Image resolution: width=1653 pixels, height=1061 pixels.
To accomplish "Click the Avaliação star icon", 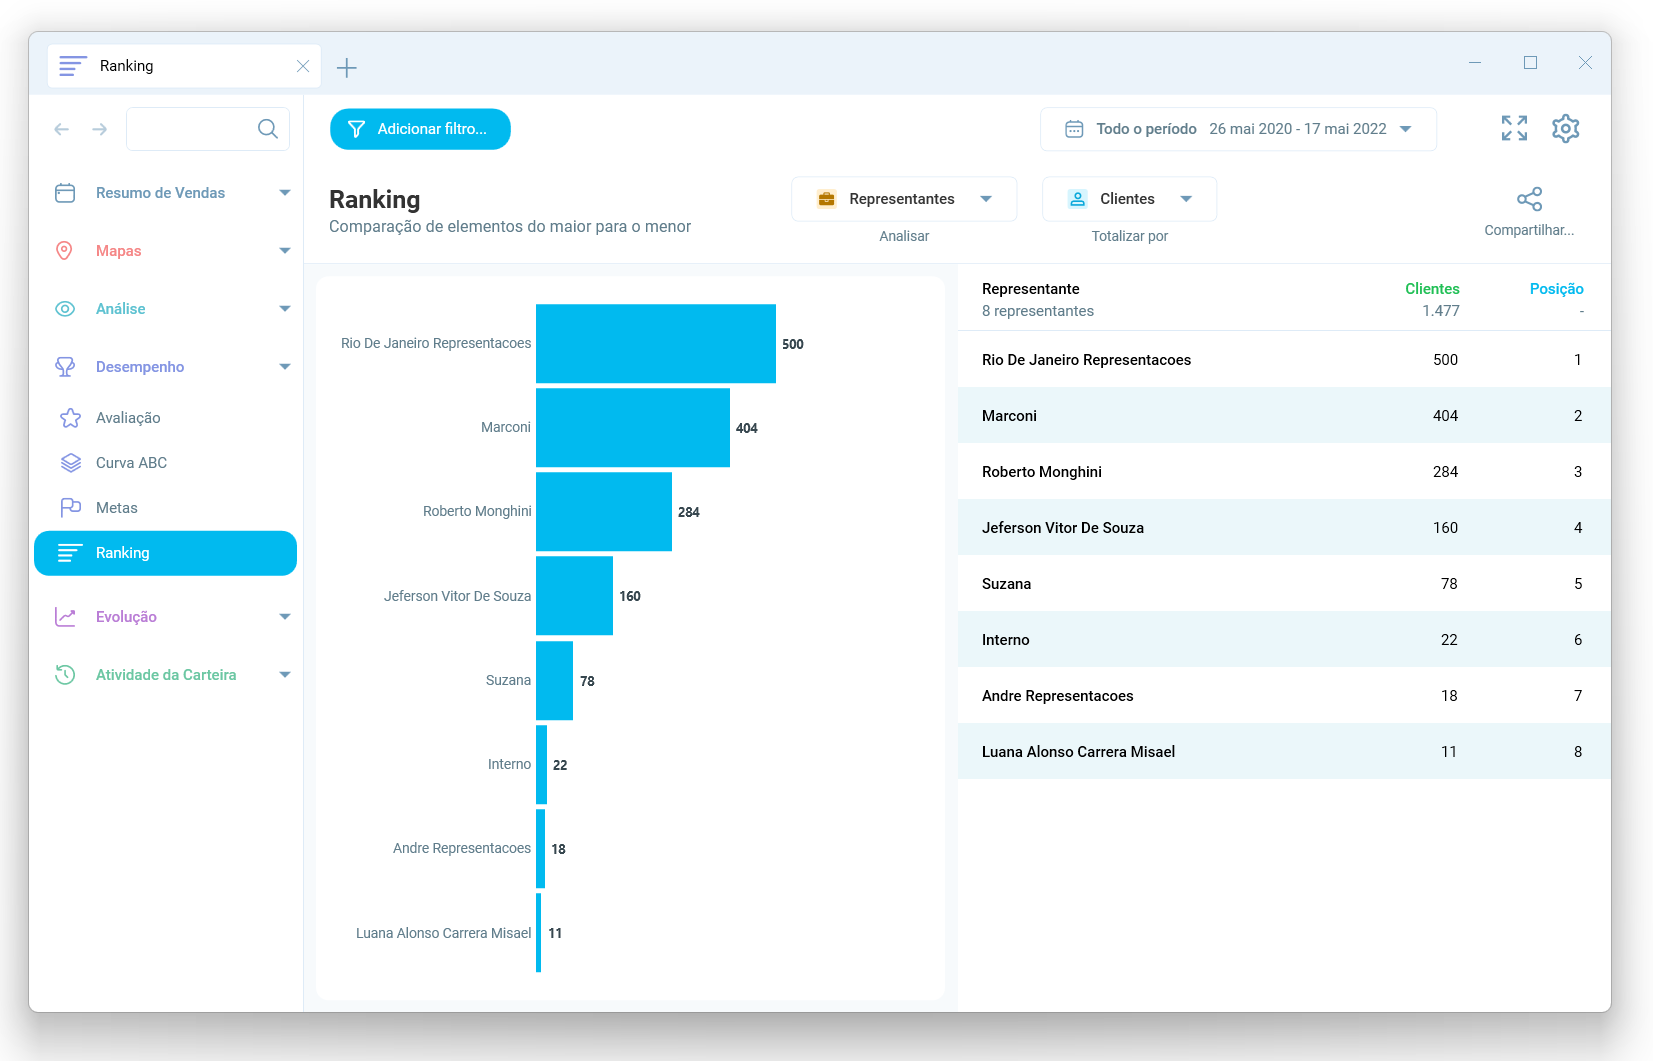I will [x=70, y=418].
